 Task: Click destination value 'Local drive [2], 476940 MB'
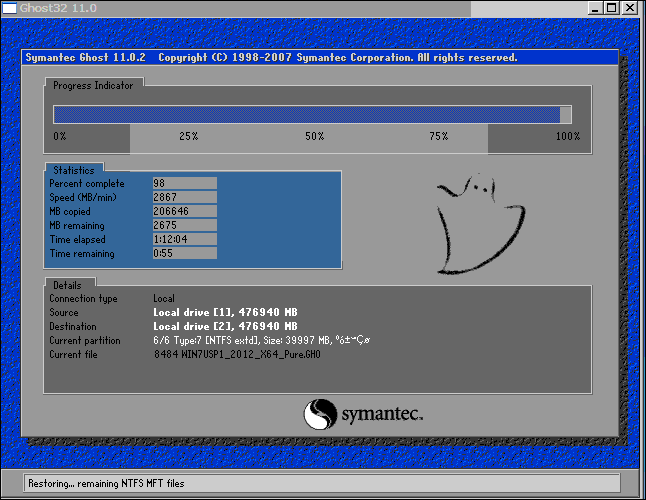pos(225,327)
